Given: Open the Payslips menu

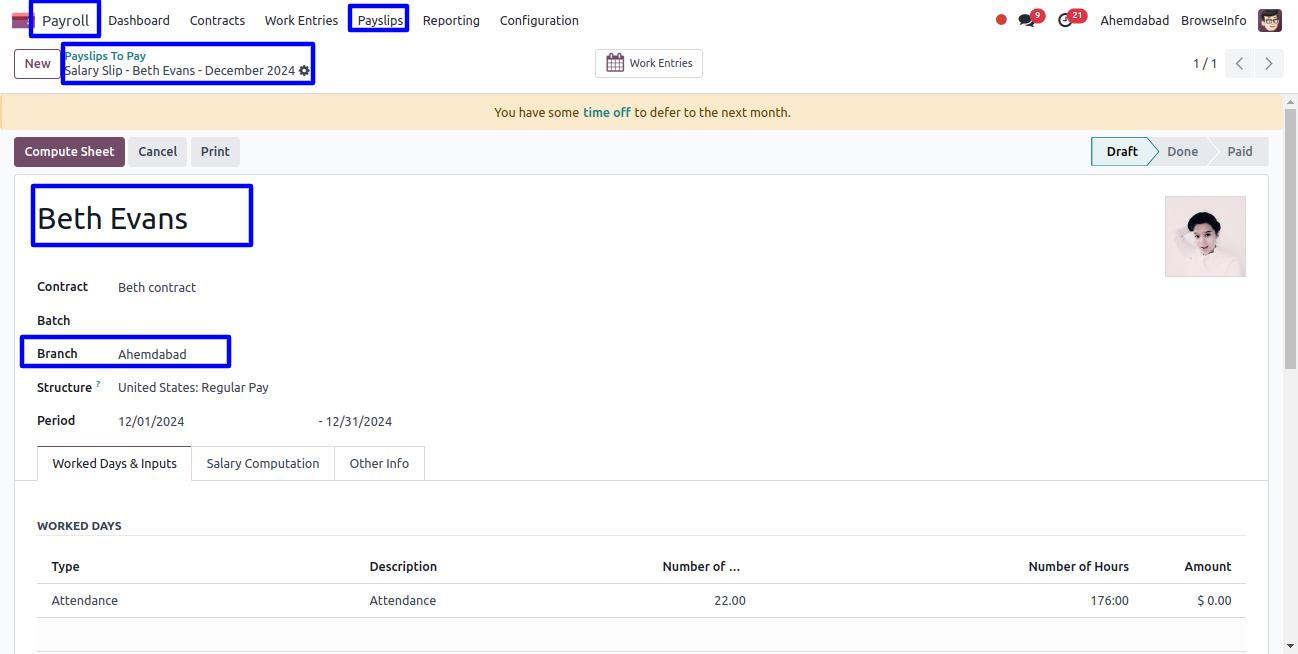Looking at the screenshot, I should 379,20.
